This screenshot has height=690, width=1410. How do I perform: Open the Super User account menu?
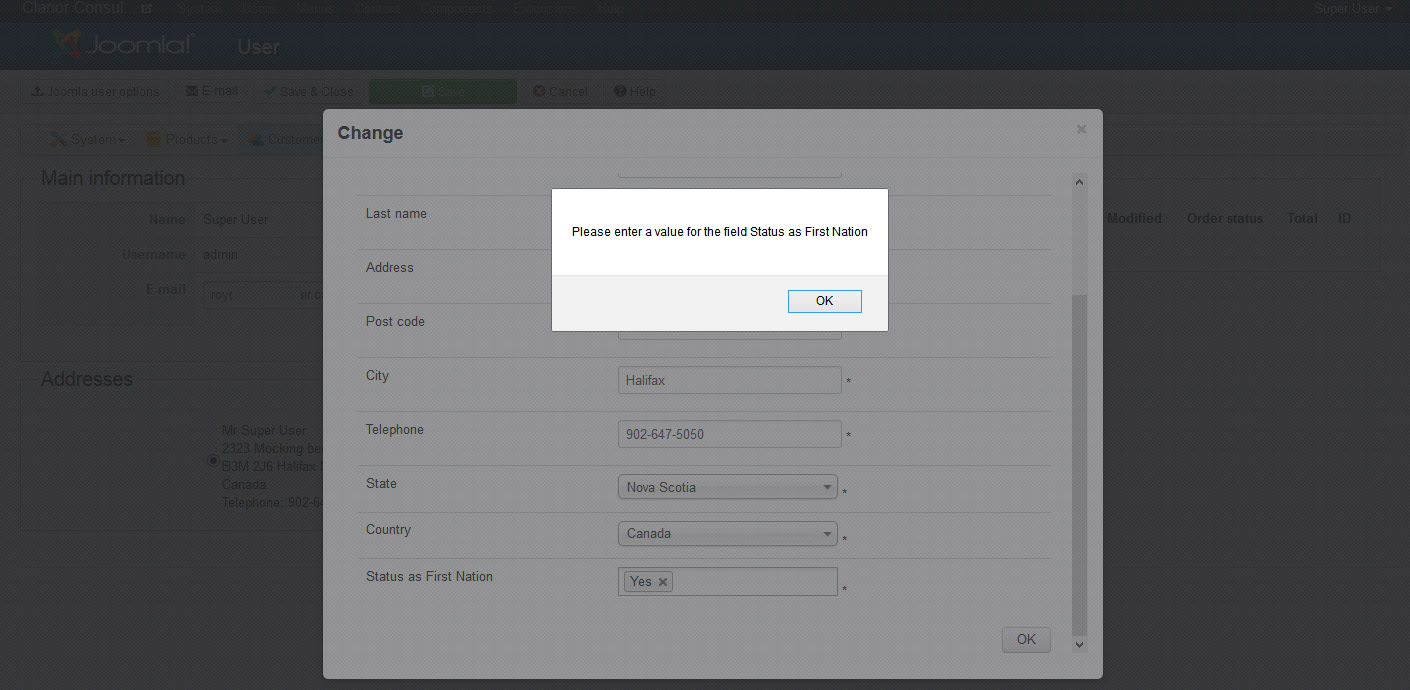1352,9
